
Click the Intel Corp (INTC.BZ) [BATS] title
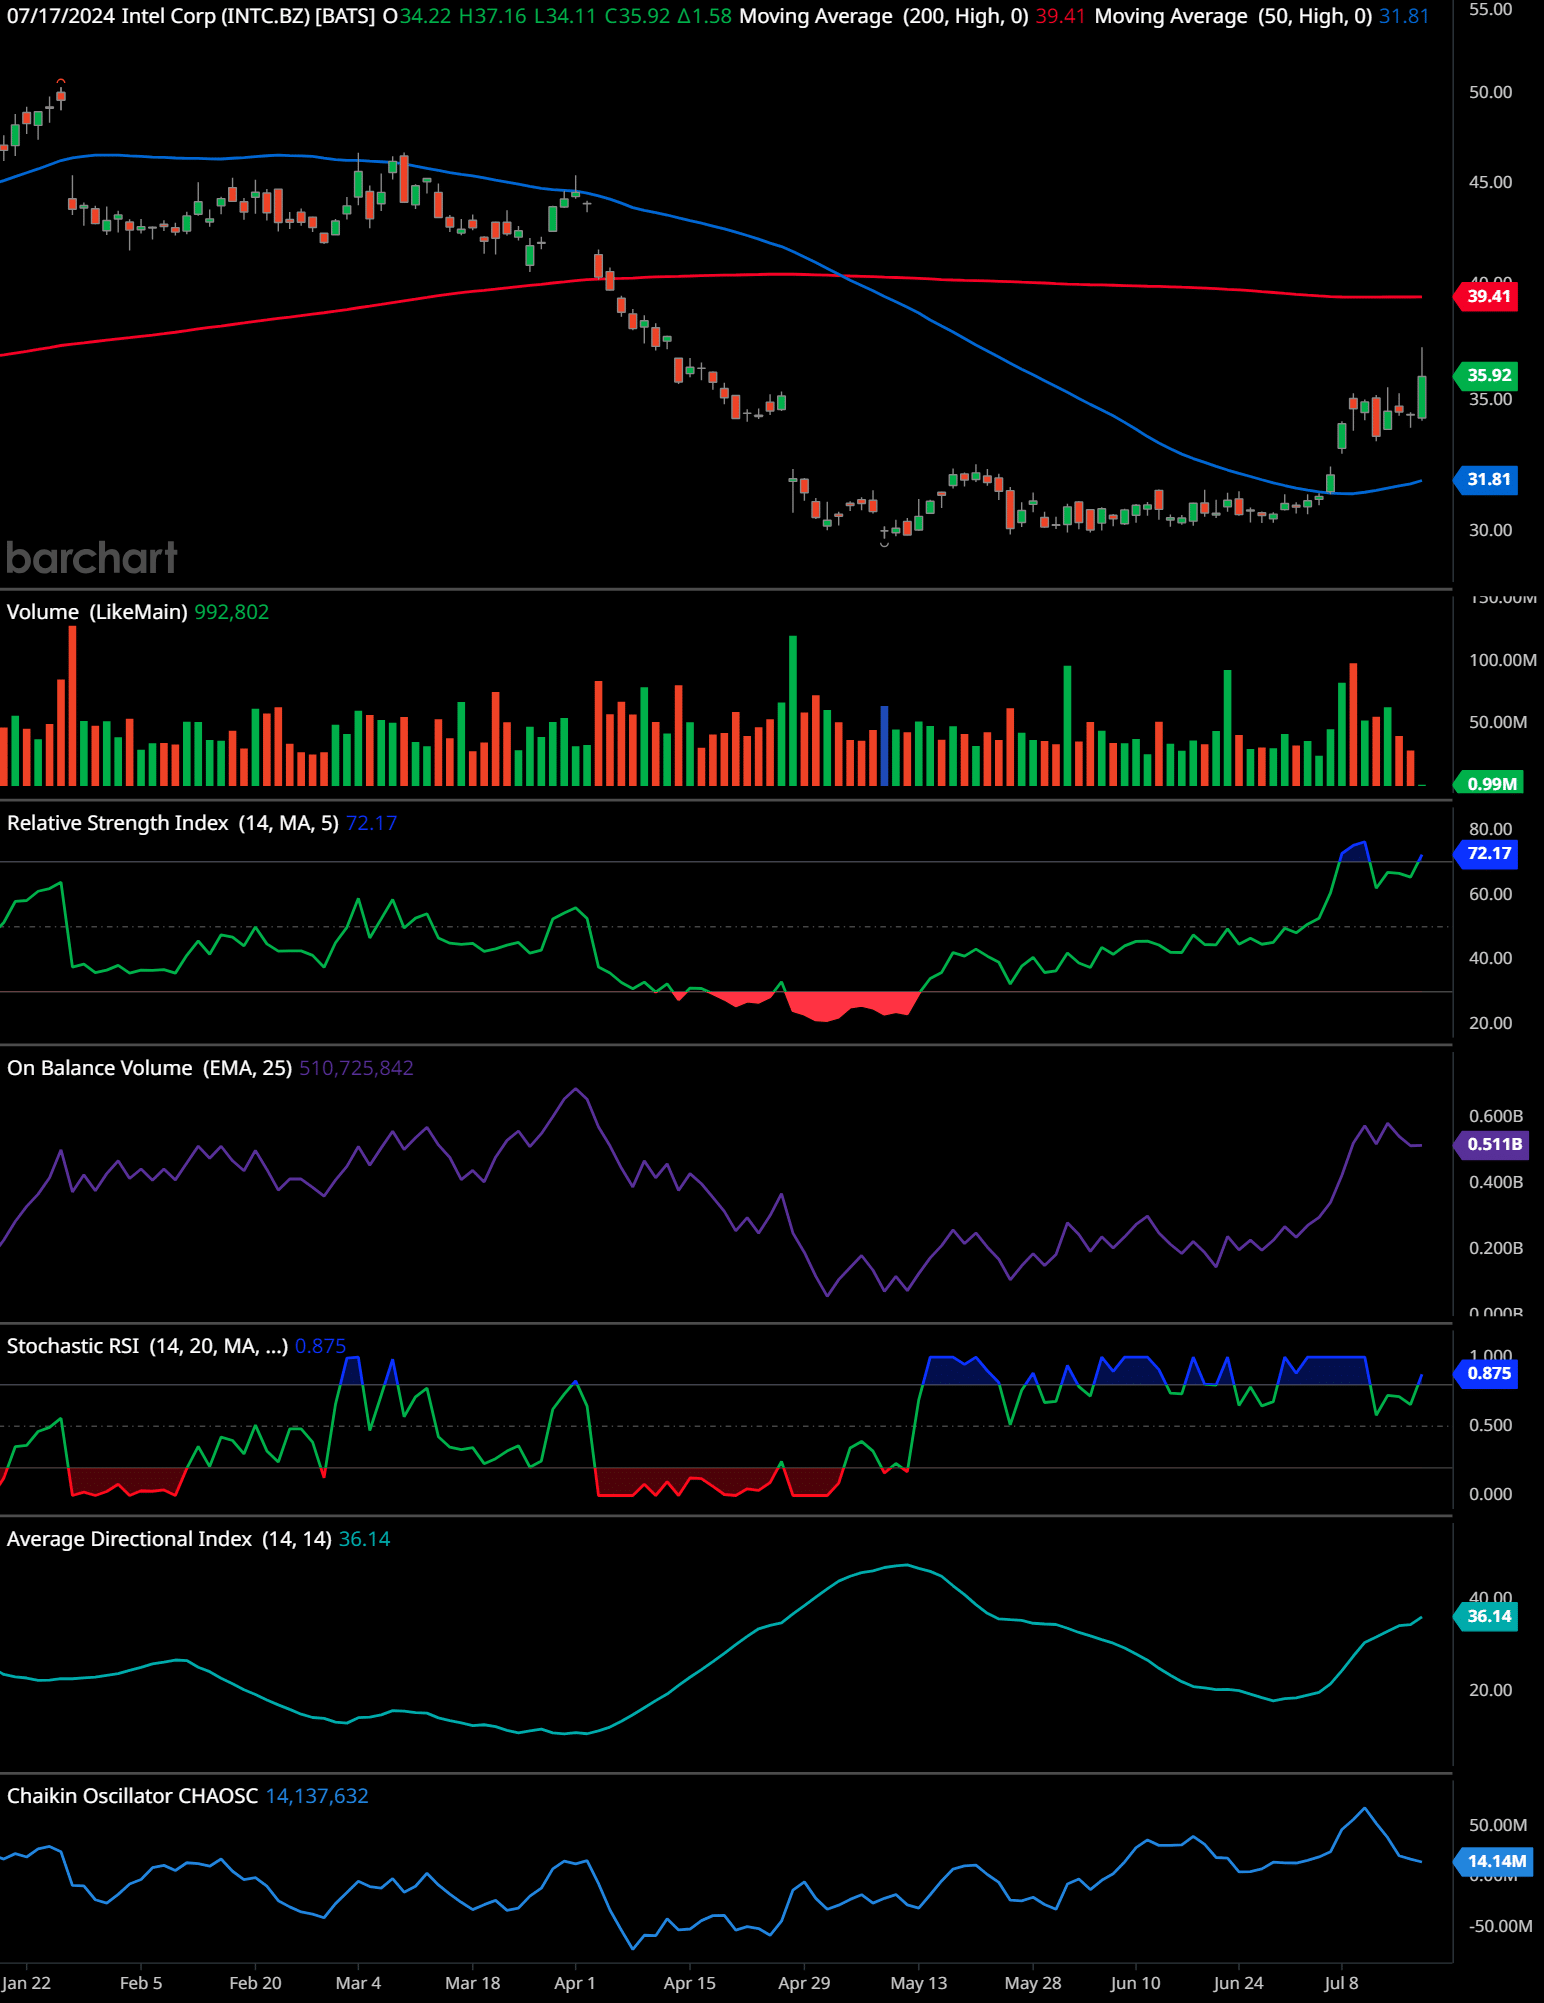coord(248,16)
